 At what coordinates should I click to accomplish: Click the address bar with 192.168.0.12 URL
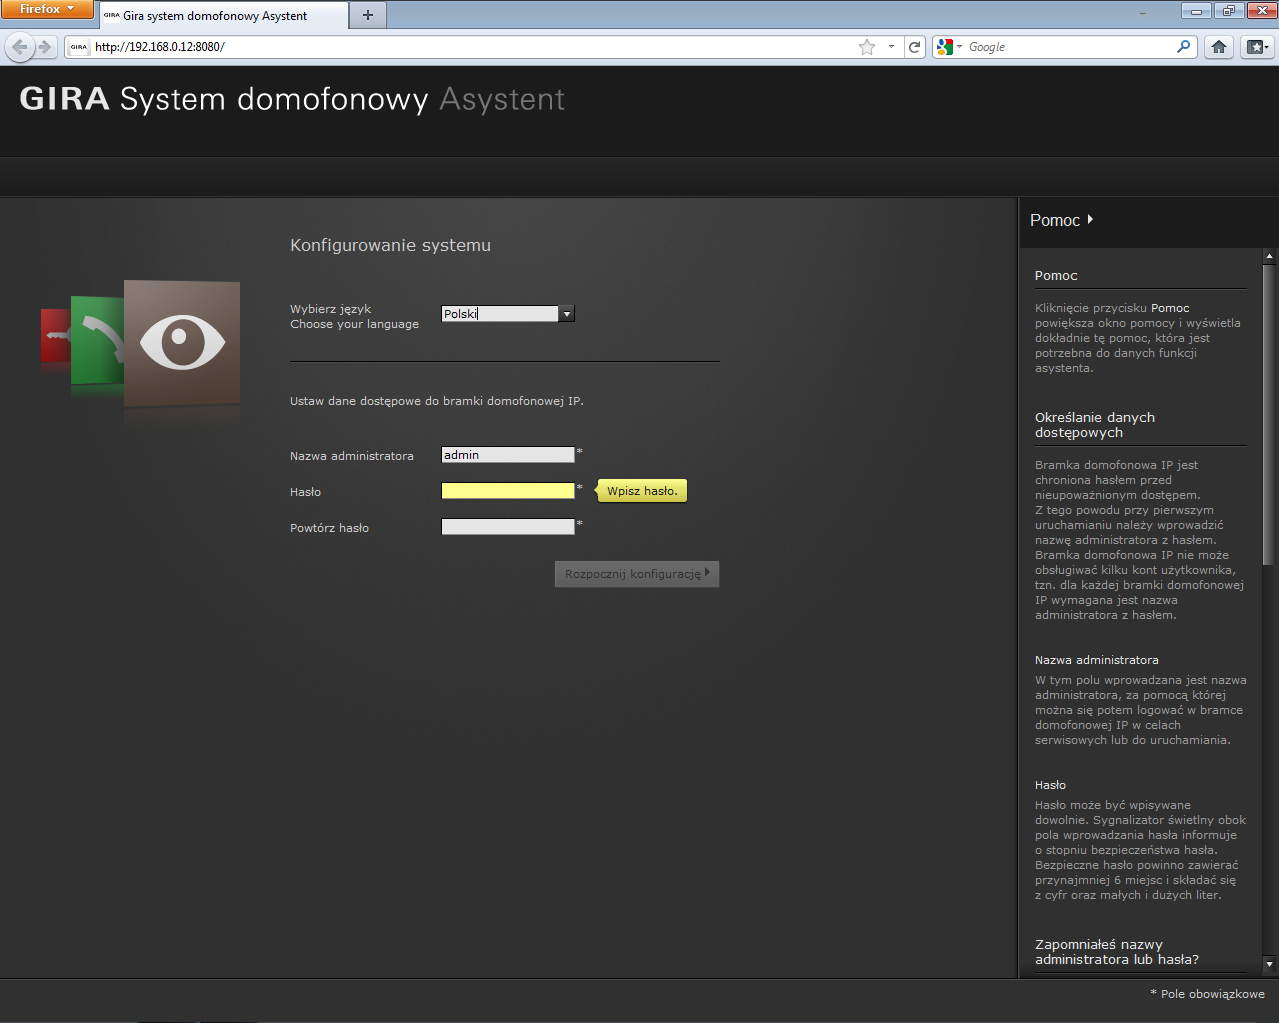475,47
